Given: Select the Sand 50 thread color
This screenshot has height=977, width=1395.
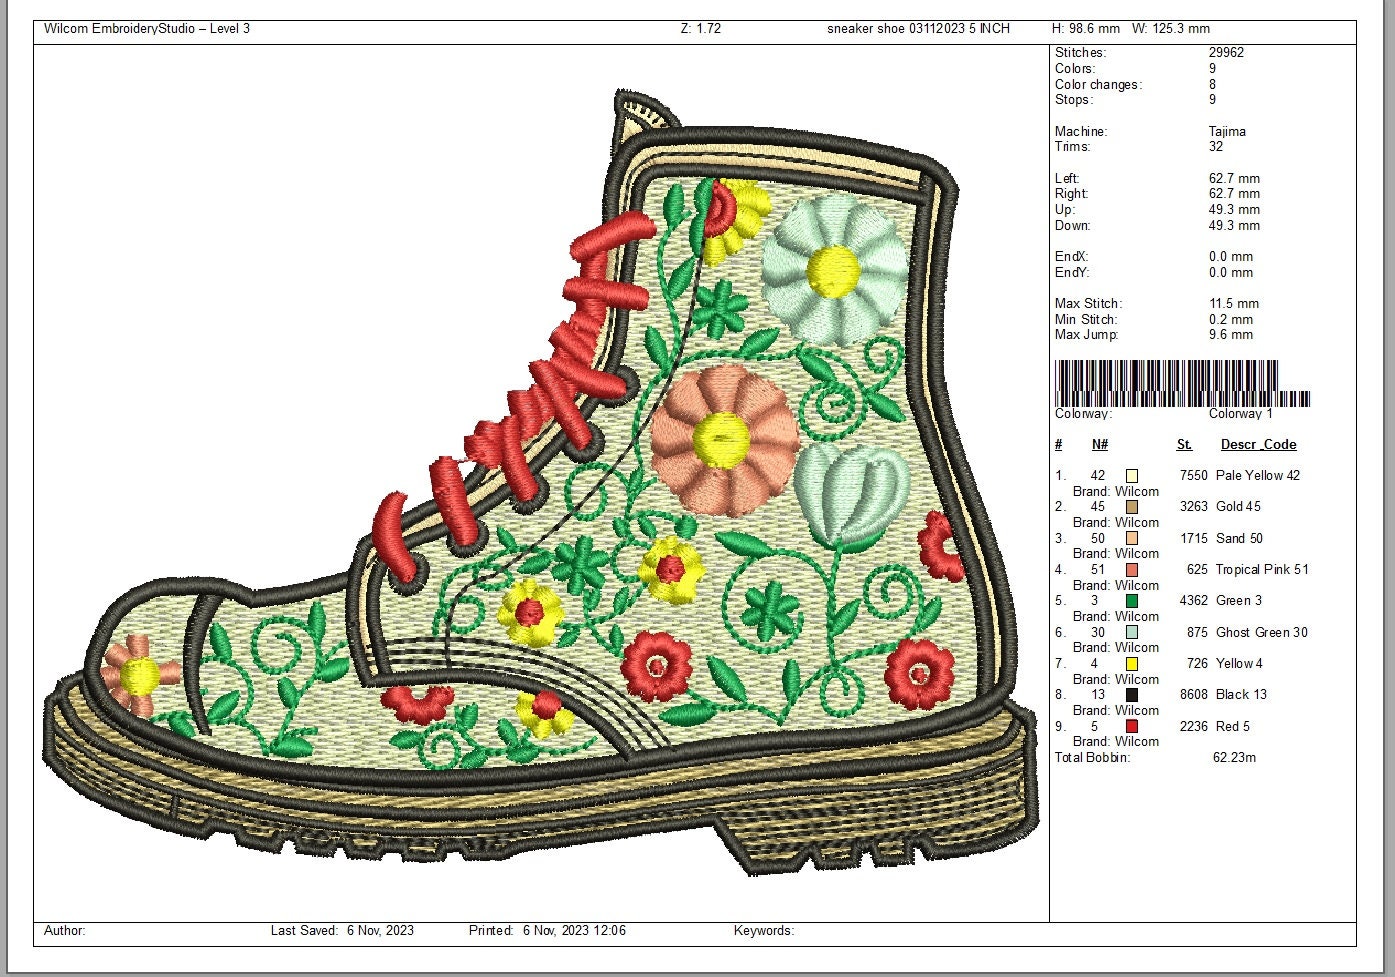Looking at the screenshot, I should (x=1132, y=538).
